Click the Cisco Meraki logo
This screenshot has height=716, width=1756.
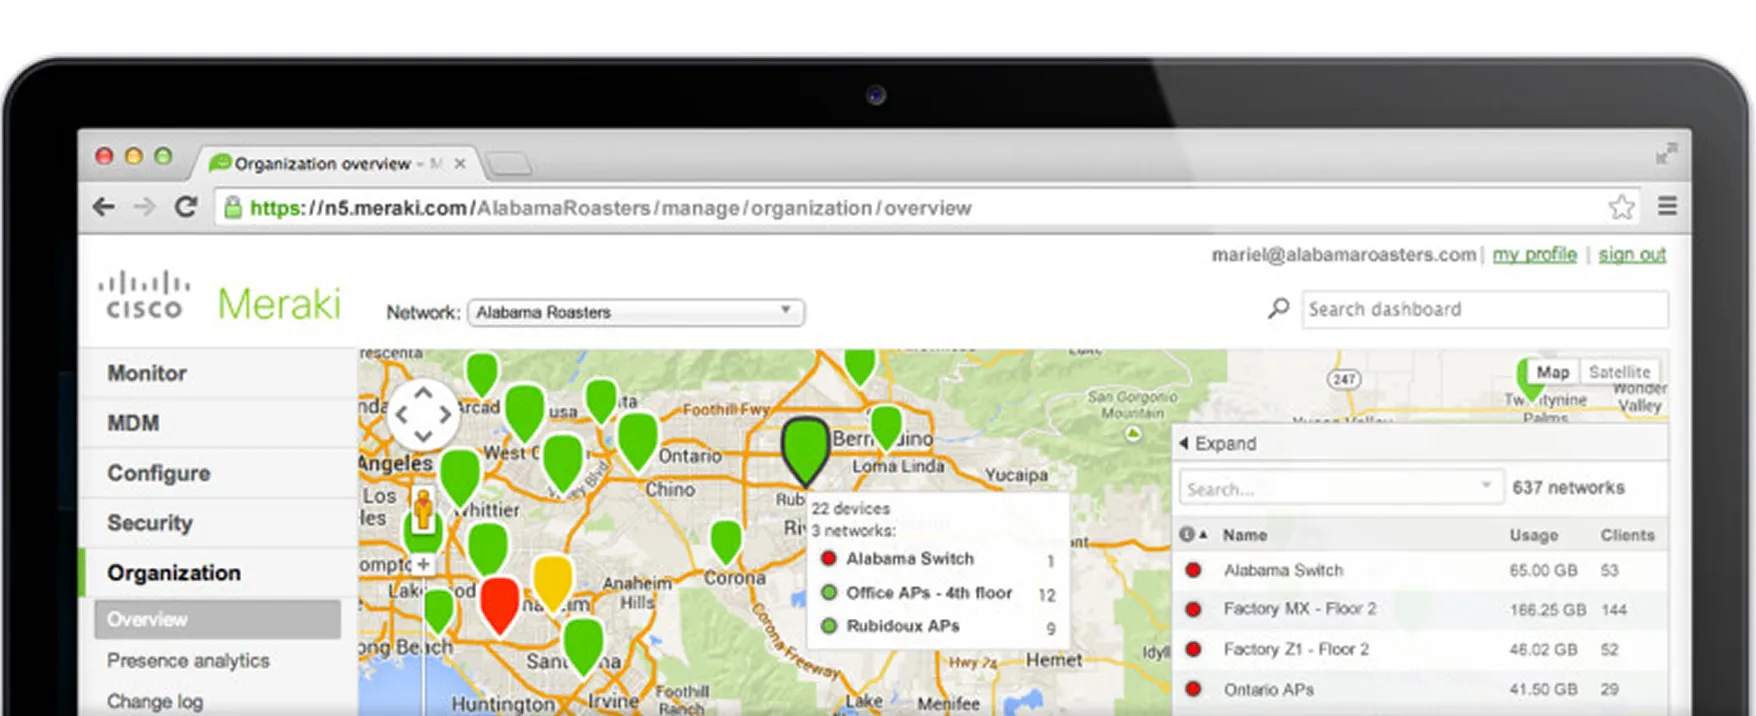(x=220, y=298)
